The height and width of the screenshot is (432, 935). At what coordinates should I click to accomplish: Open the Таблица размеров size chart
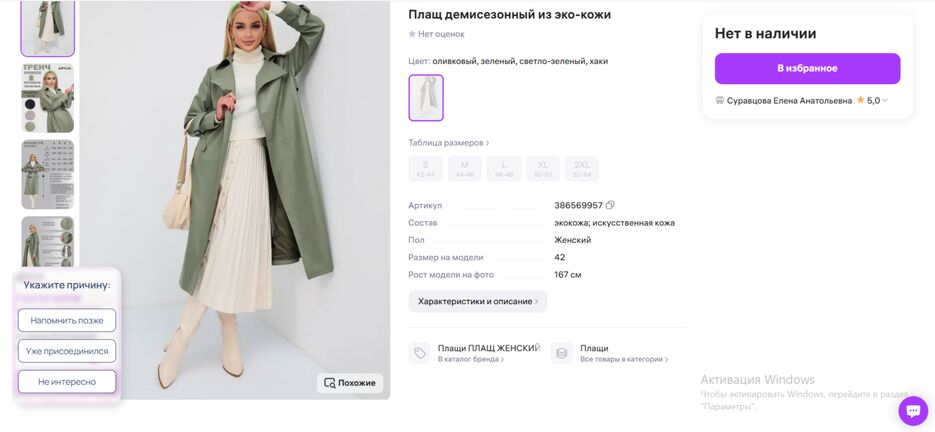tap(448, 143)
